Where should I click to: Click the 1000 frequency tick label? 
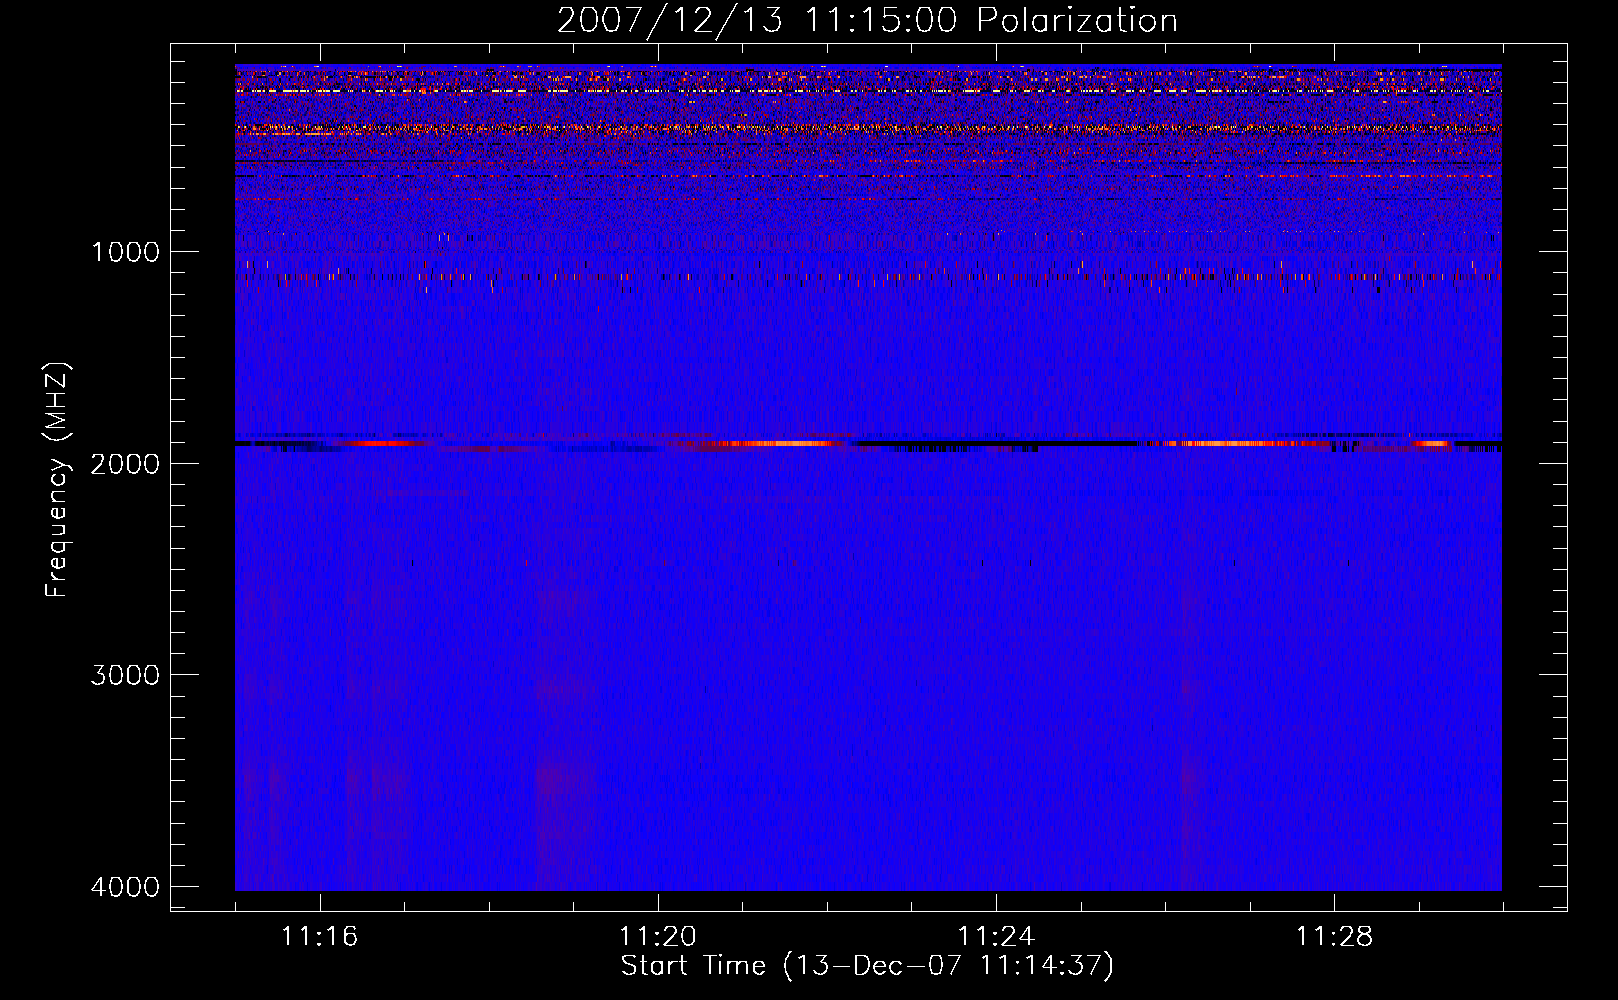[125, 251]
